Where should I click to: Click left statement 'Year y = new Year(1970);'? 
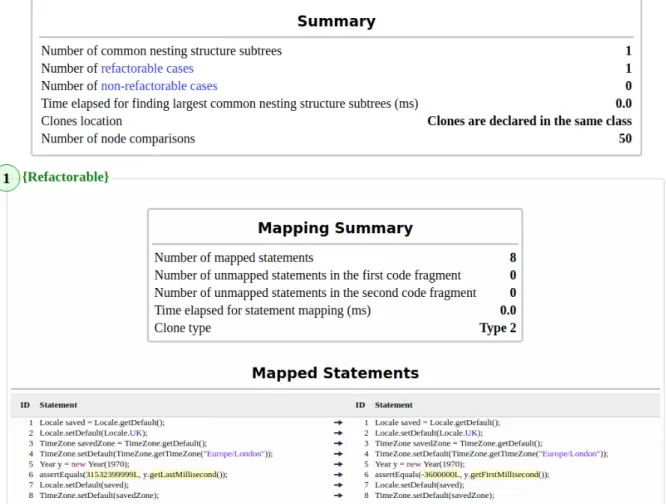[x=85, y=464]
